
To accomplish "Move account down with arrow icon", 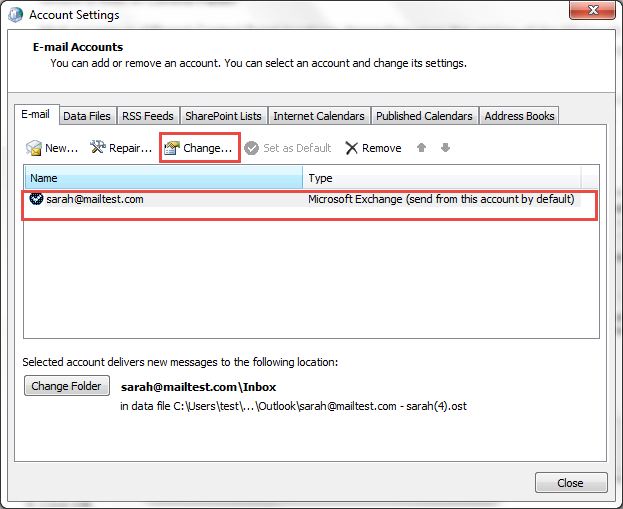I will 445,148.
